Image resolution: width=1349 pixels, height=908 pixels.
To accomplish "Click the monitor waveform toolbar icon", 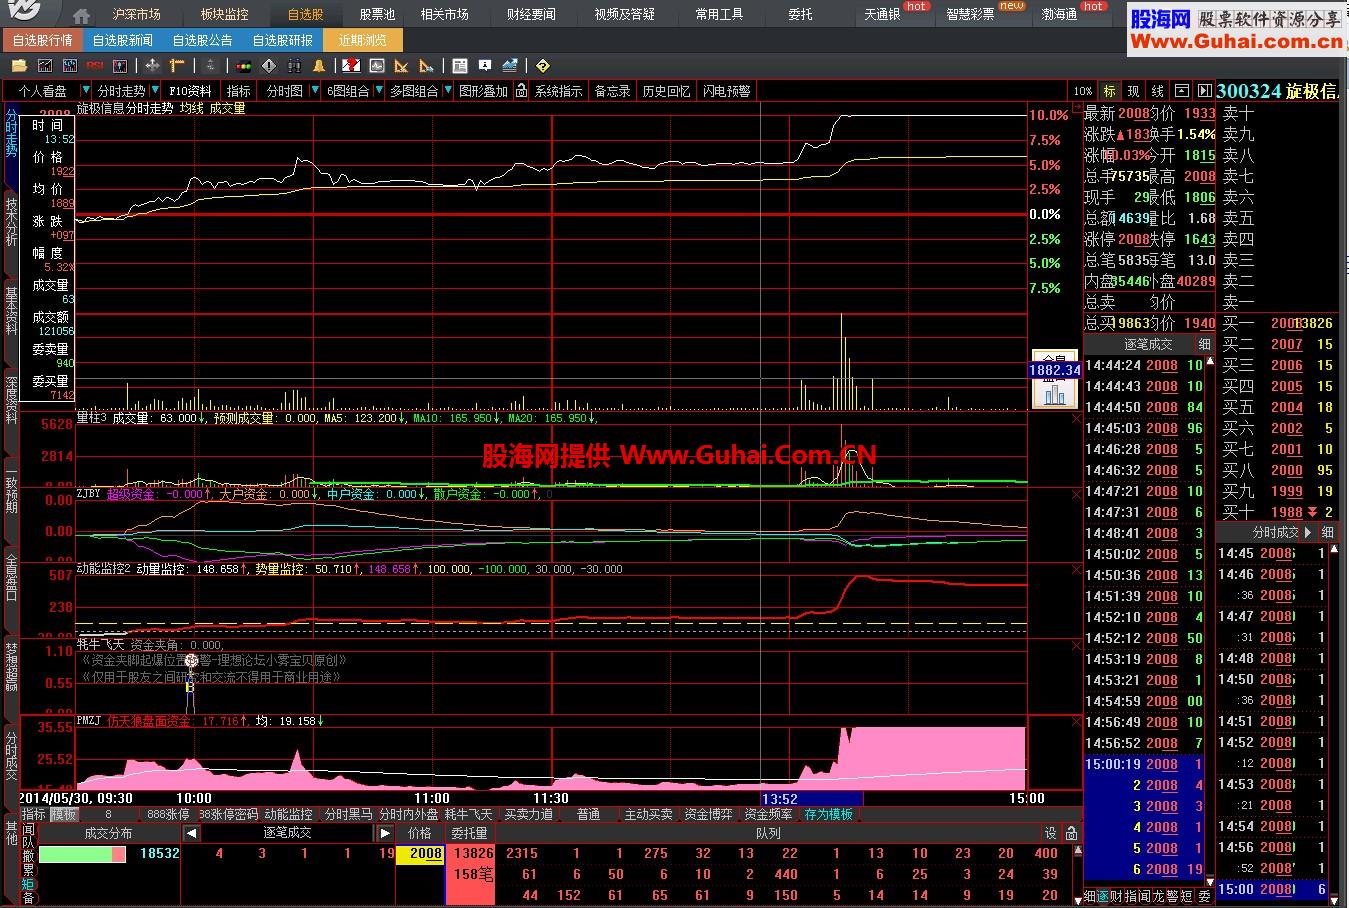I will (377, 66).
